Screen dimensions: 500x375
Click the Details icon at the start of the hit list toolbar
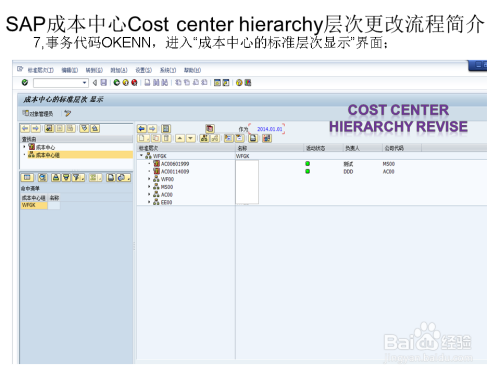pyautogui.click(x=27, y=177)
